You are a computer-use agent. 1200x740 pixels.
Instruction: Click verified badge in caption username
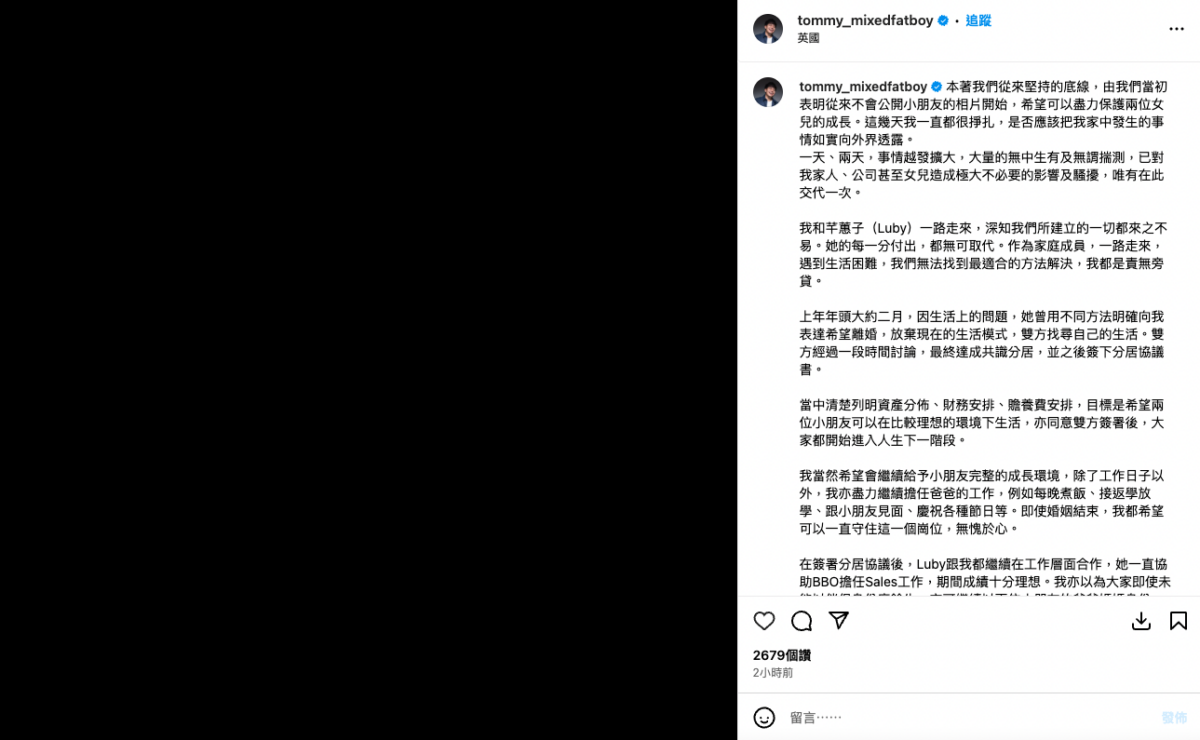(x=936, y=87)
